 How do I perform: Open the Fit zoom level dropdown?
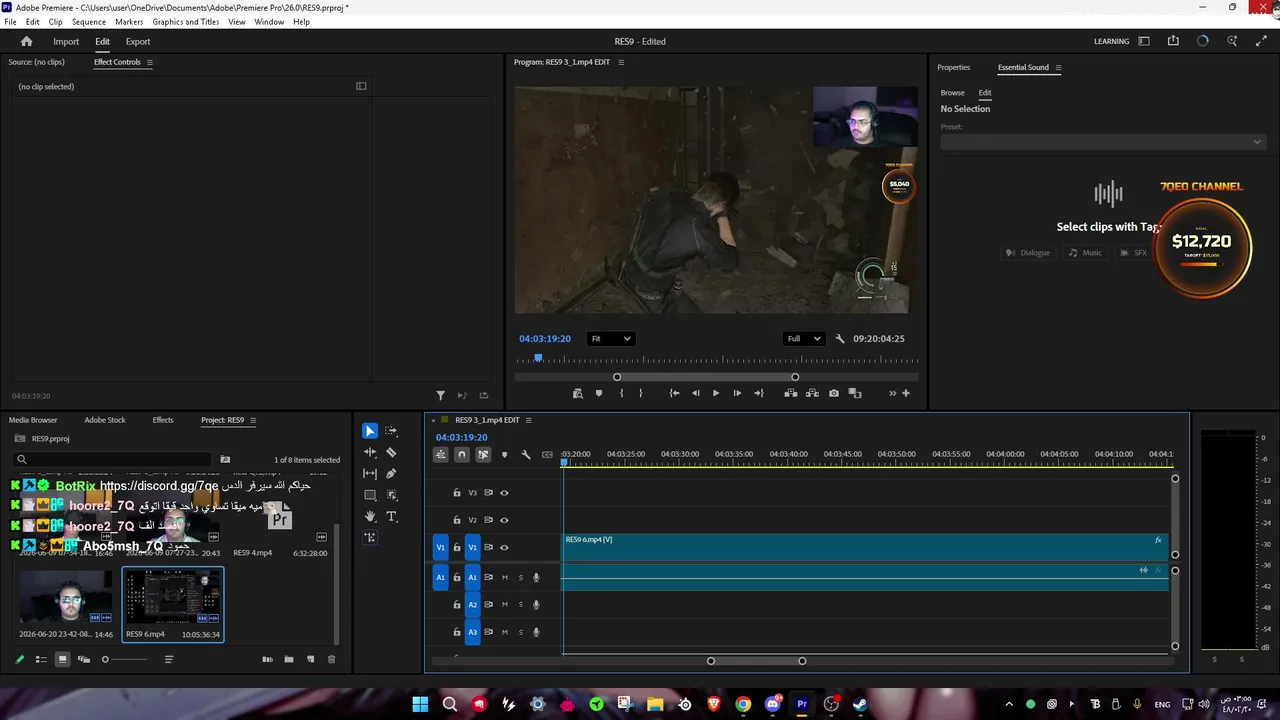pyautogui.click(x=610, y=339)
